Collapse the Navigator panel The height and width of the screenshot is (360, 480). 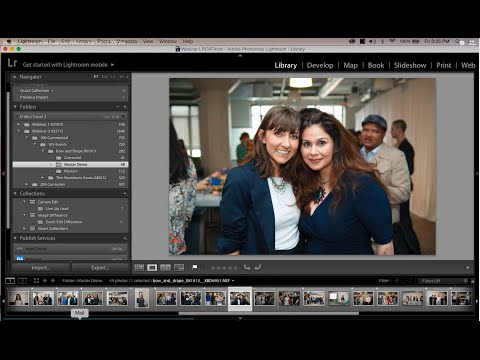point(15,77)
